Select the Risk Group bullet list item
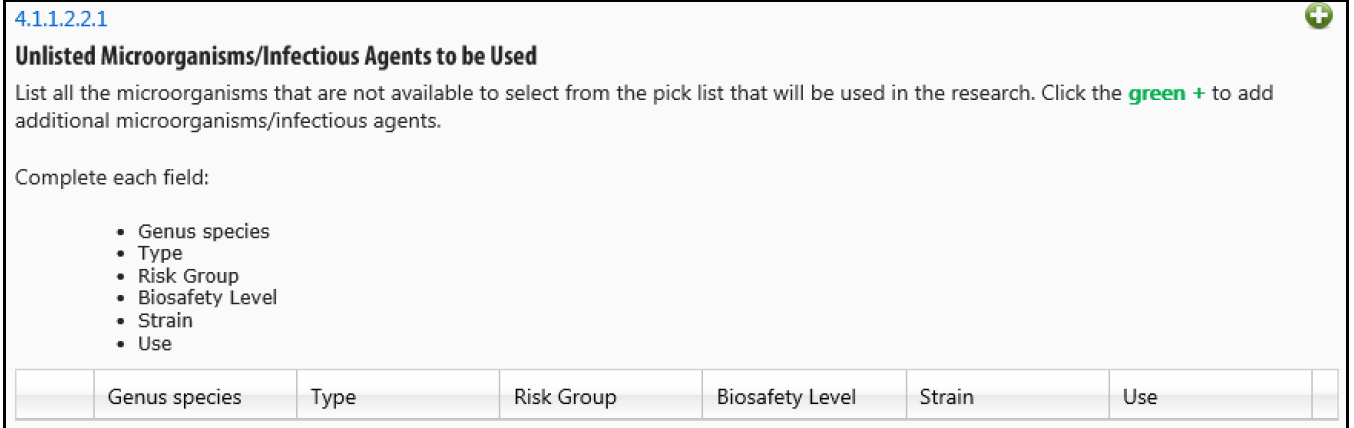 (x=188, y=275)
